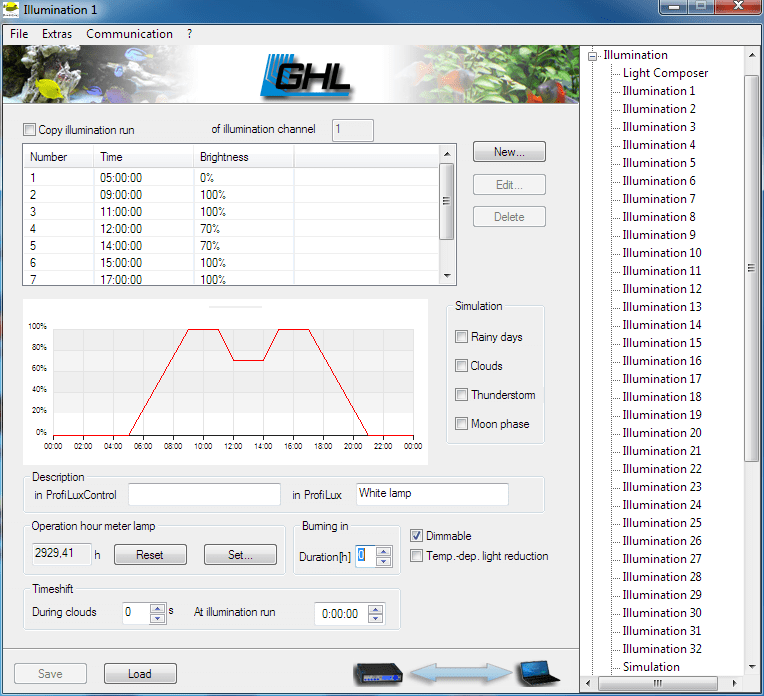Viewport: 764px width, 696px height.
Task: Enable Thunderstorm simulation
Action: [x=461, y=394]
